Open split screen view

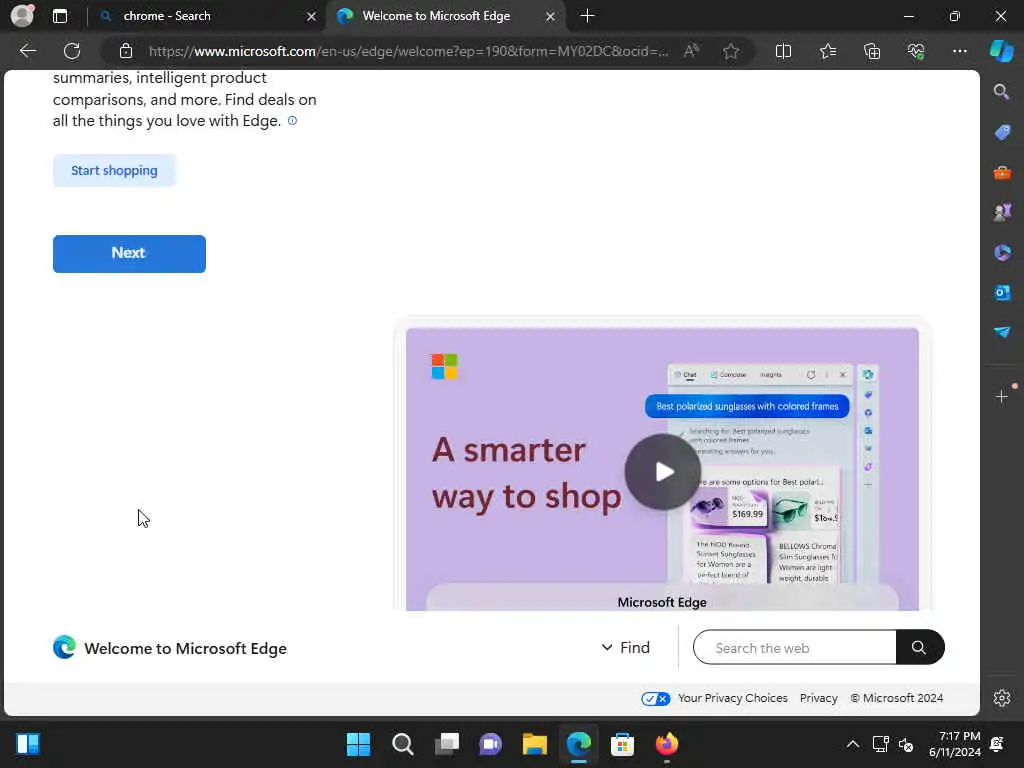pos(783,51)
